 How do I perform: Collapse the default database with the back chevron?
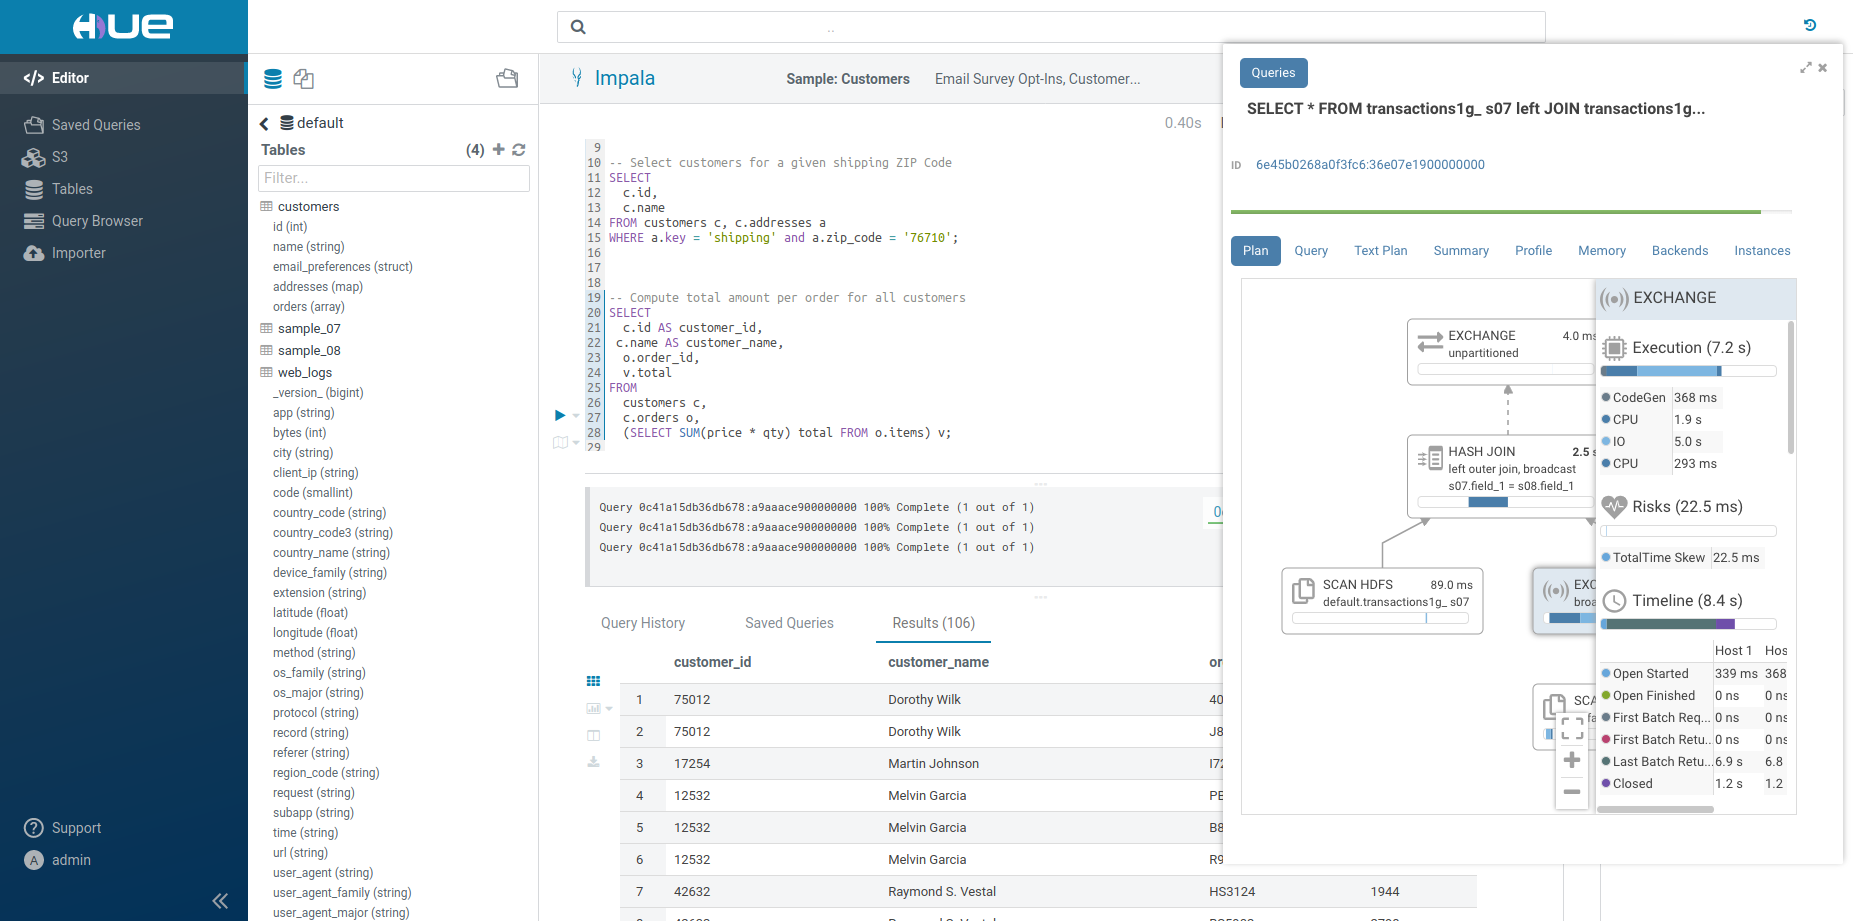click(x=263, y=122)
